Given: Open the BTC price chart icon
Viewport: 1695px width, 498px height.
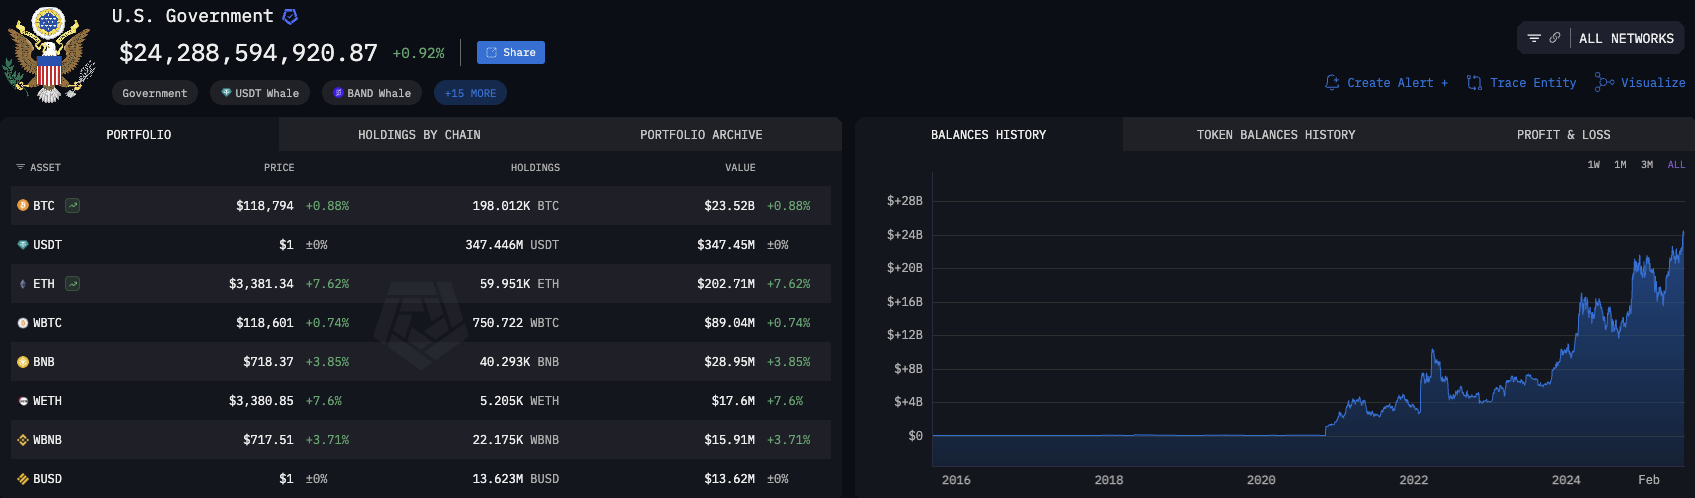Looking at the screenshot, I should 72,205.
